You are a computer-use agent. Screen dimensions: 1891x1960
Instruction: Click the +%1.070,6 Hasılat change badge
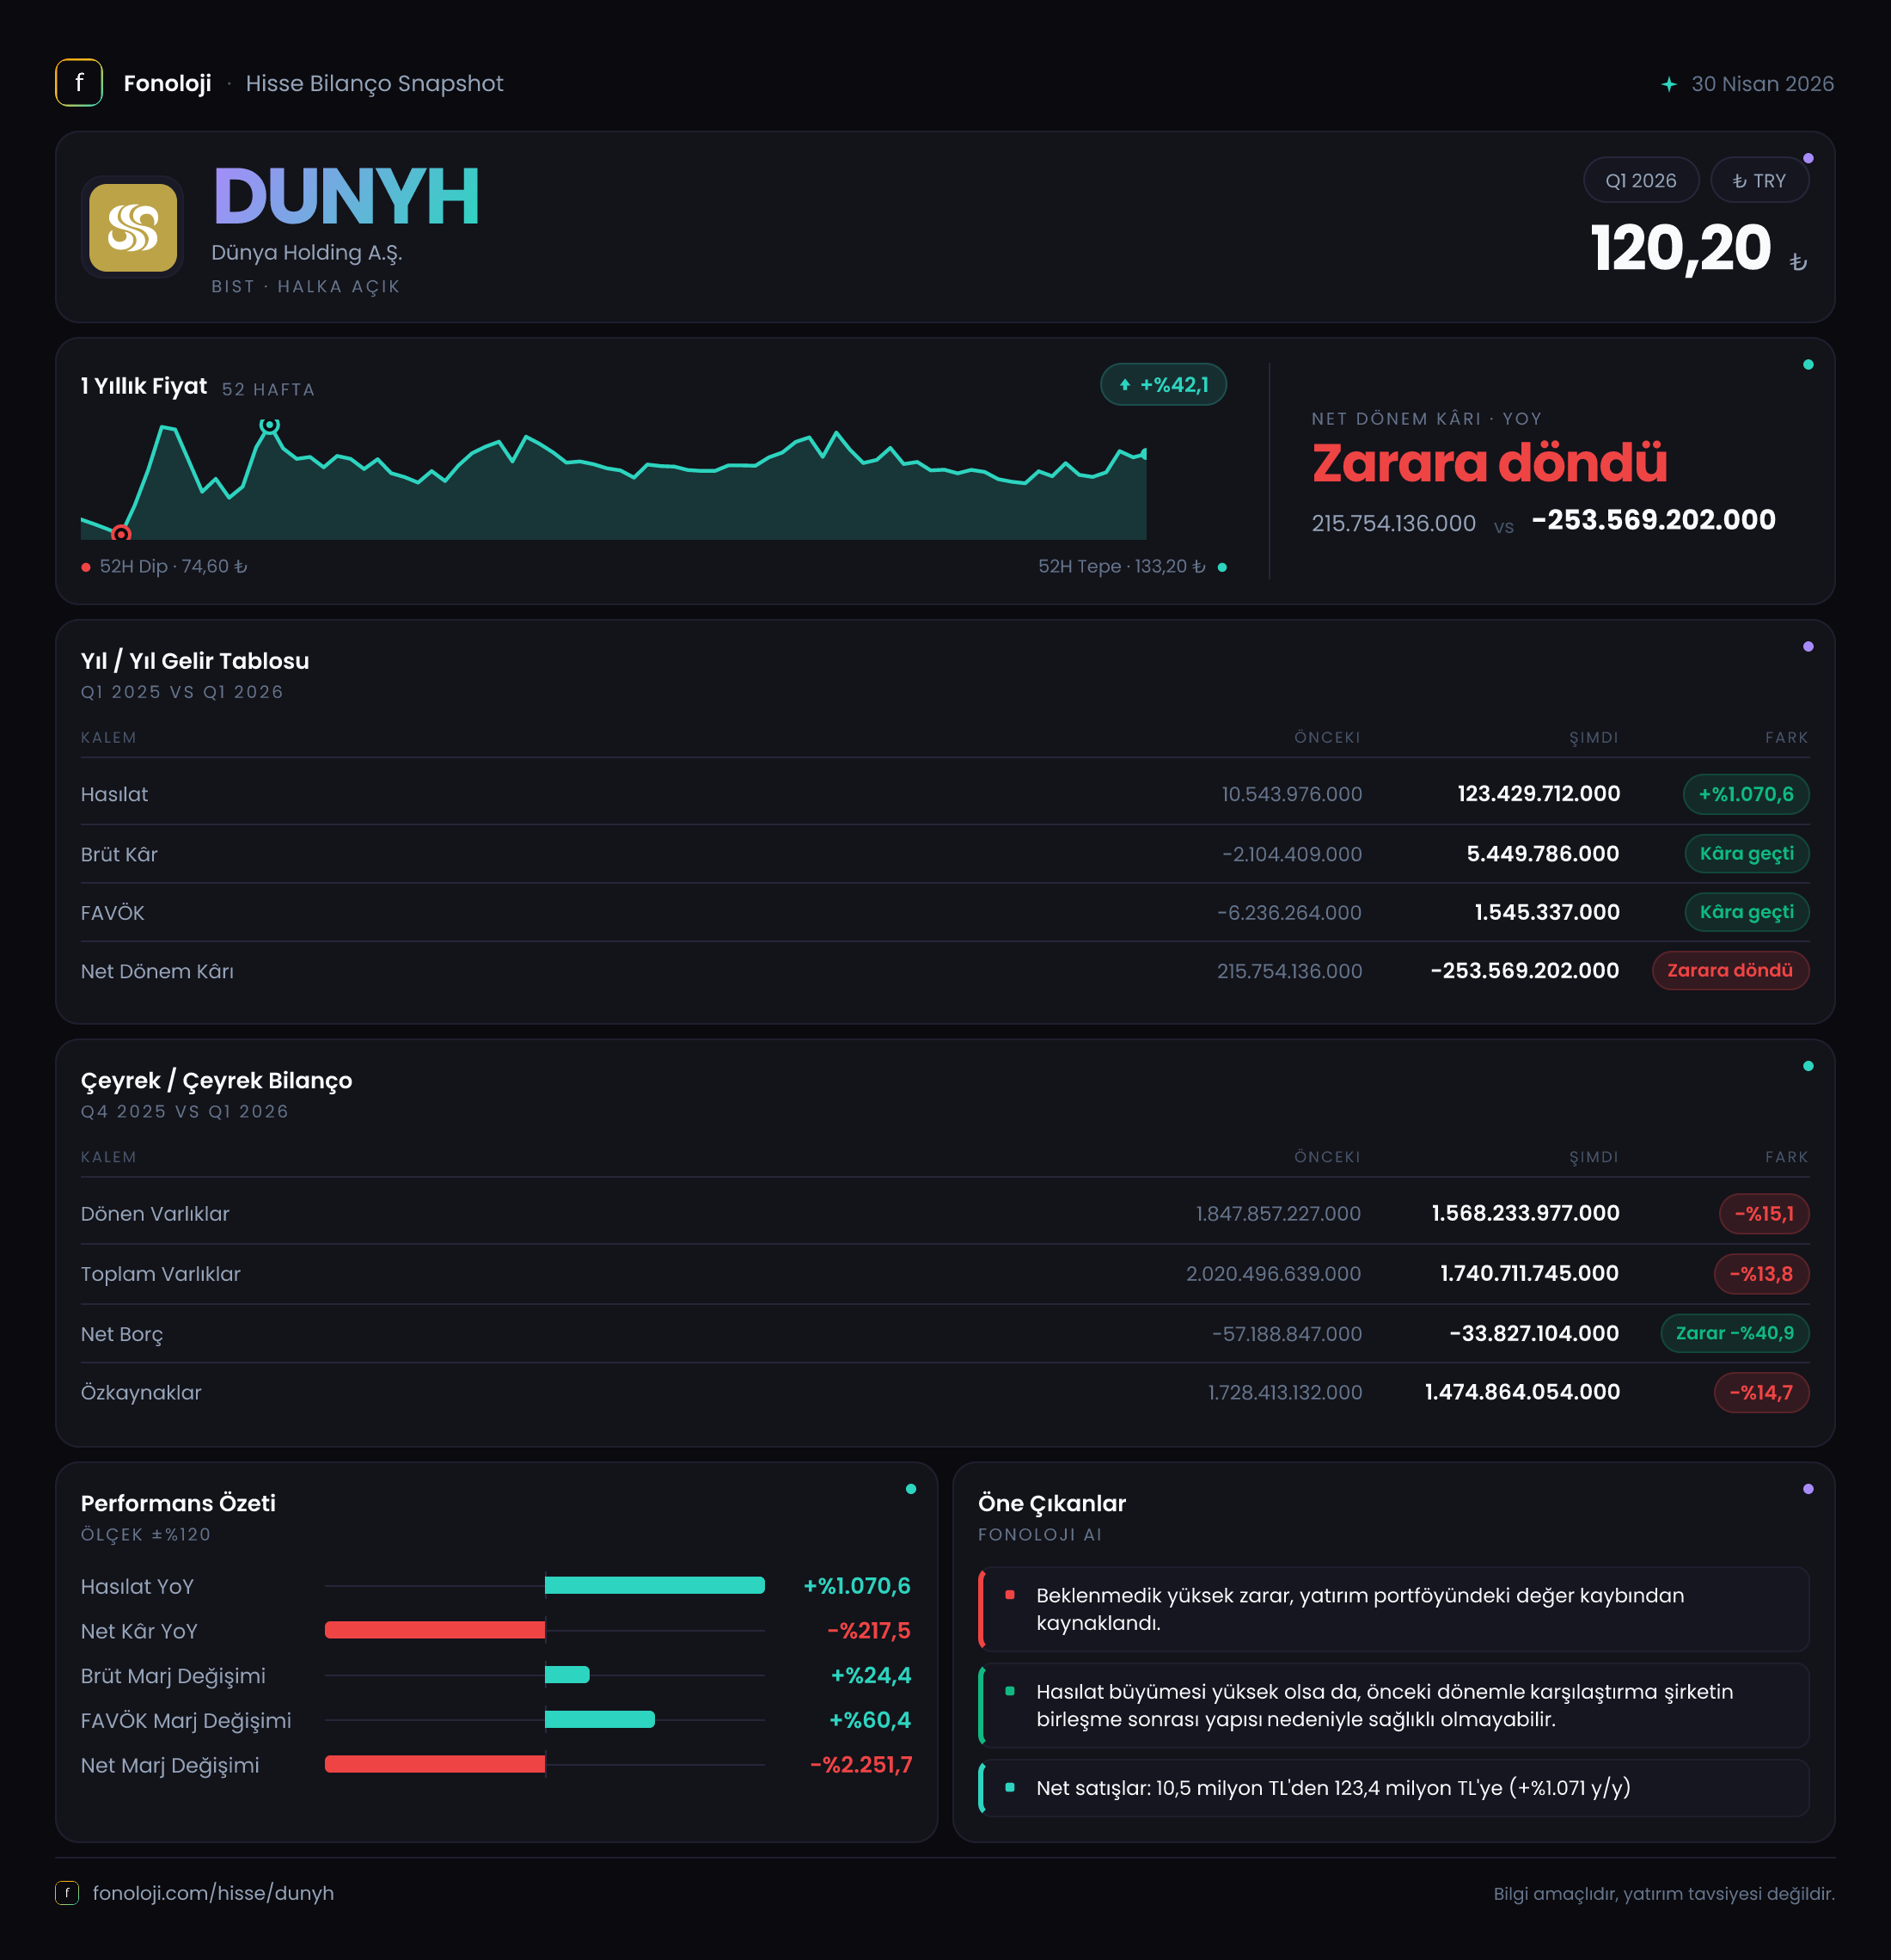1746,794
